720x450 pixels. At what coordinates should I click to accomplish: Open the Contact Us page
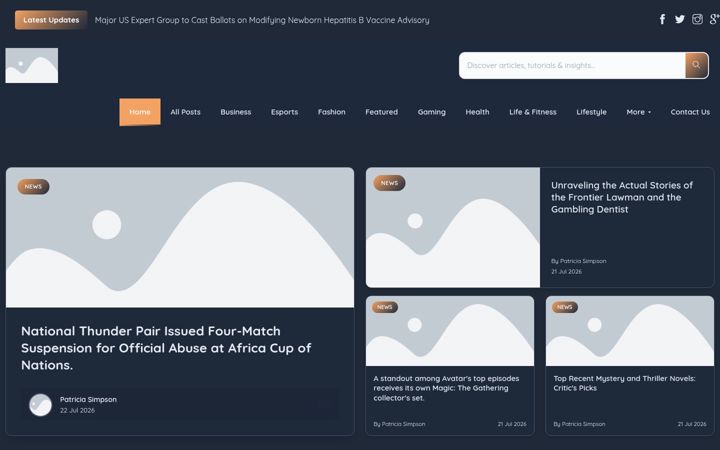pos(690,112)
